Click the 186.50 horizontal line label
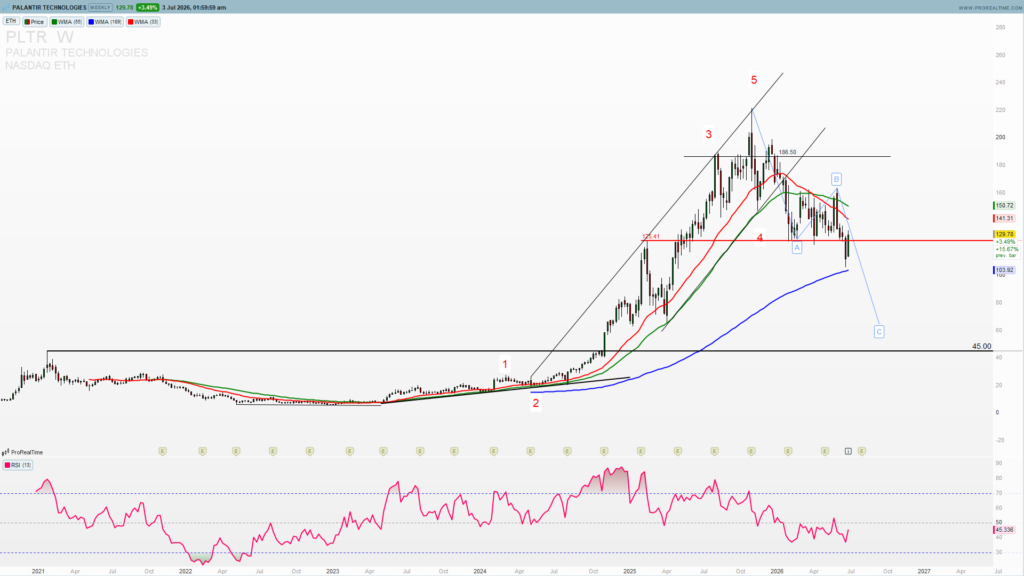Screen dimensions: 1024x576 (787, 152)
